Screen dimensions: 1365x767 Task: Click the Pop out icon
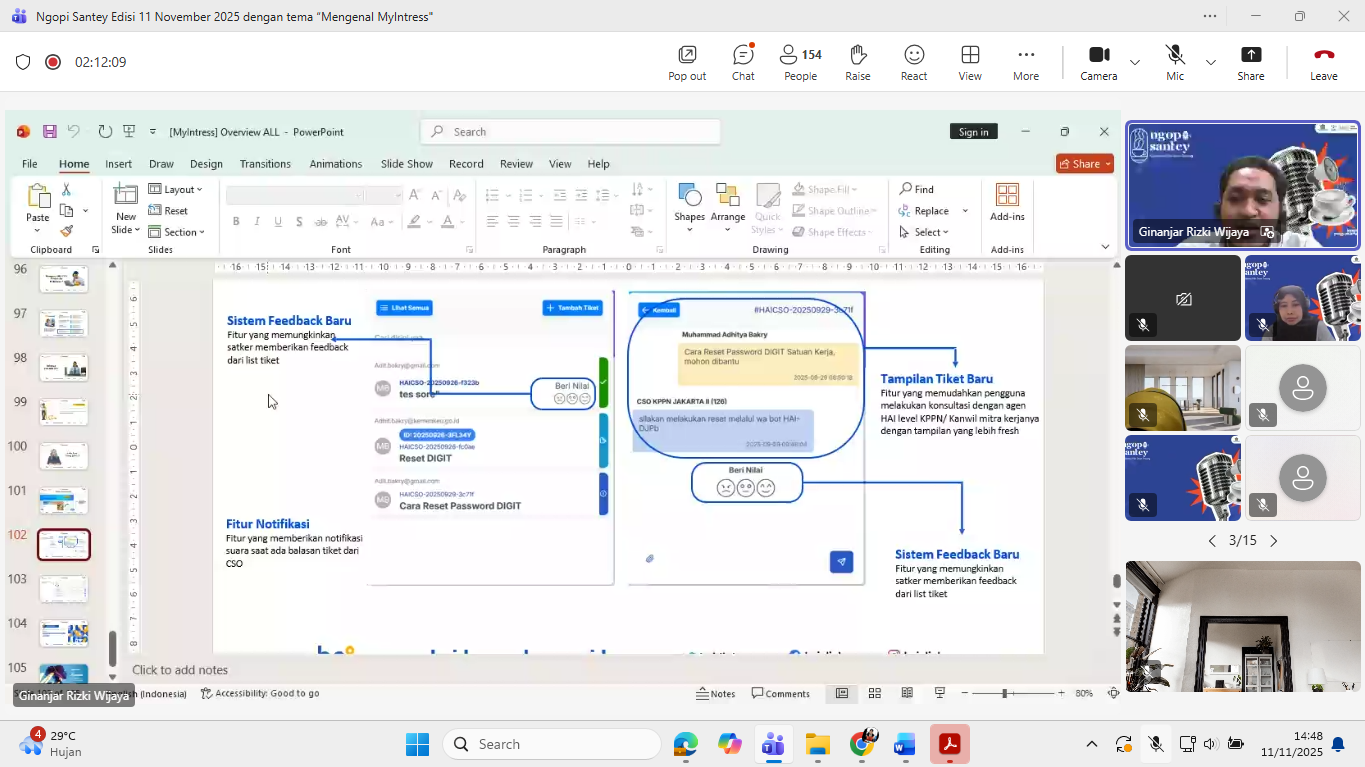click(687, 62)
